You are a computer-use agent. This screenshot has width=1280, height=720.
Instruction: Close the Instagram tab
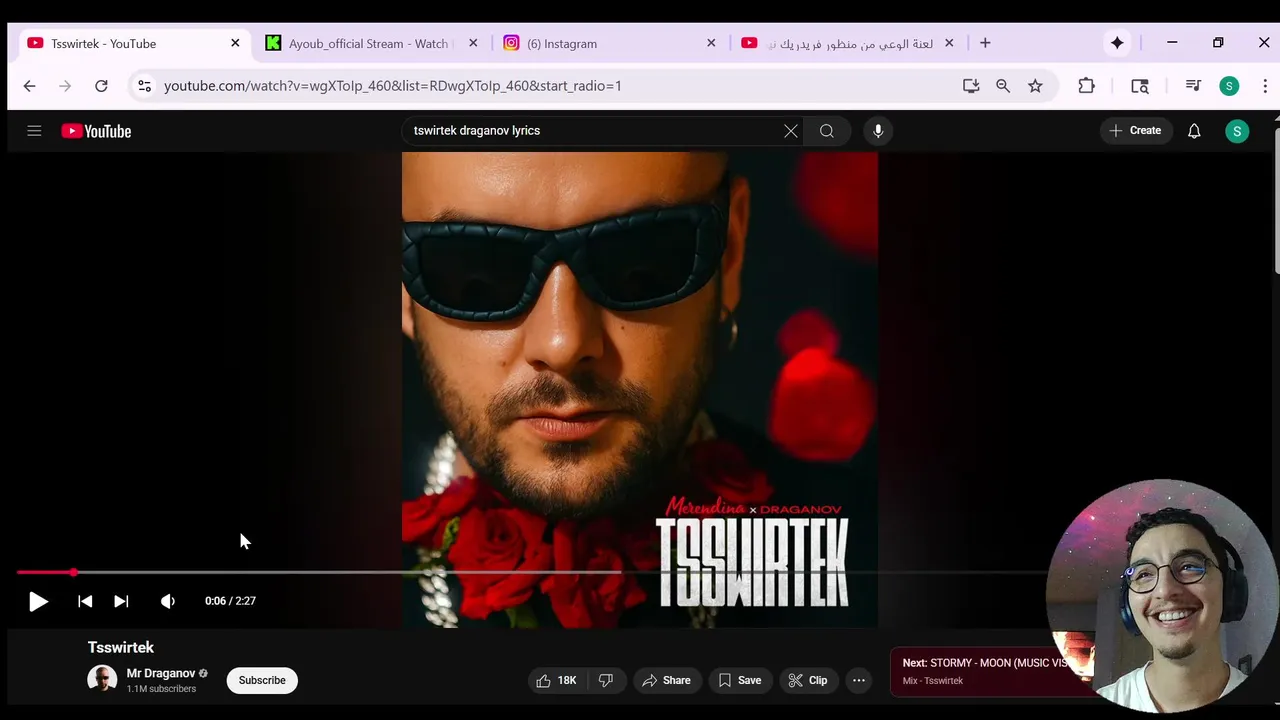[711, 43]
